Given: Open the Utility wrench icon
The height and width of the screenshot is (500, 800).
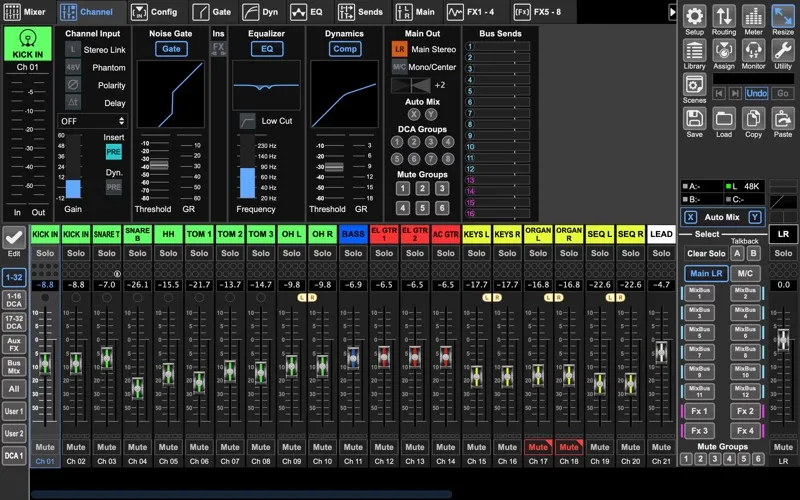Looking at the screenshot, I should 783,50.
